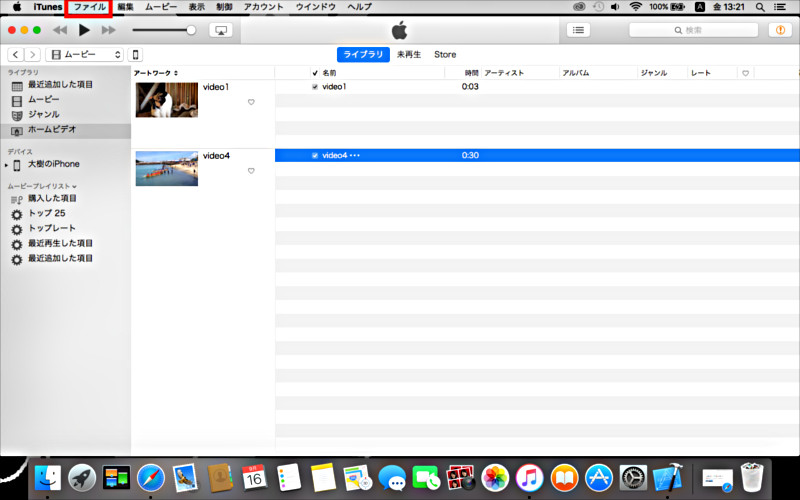800x500 pixels.
Task: Open the AirPlay output button
Action: point(221,30)
